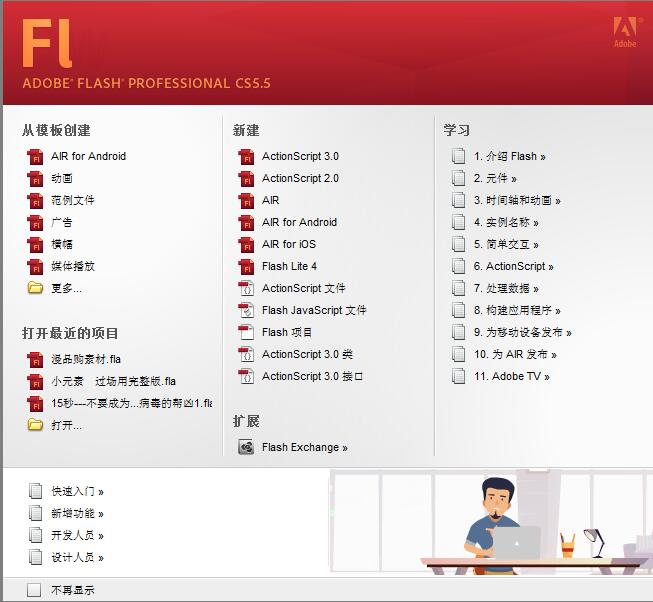Viewport: 653px width, 602px height.
Task: Click the 不再显示 label text
Action: pyautogui.click(x=73, y=590)
